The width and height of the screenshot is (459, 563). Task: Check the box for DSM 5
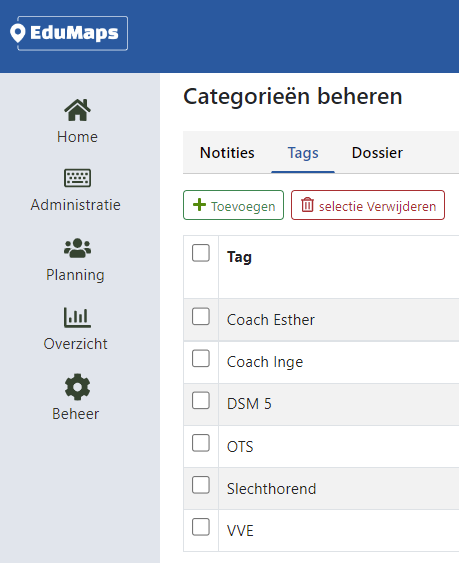[x=201, y=400]
